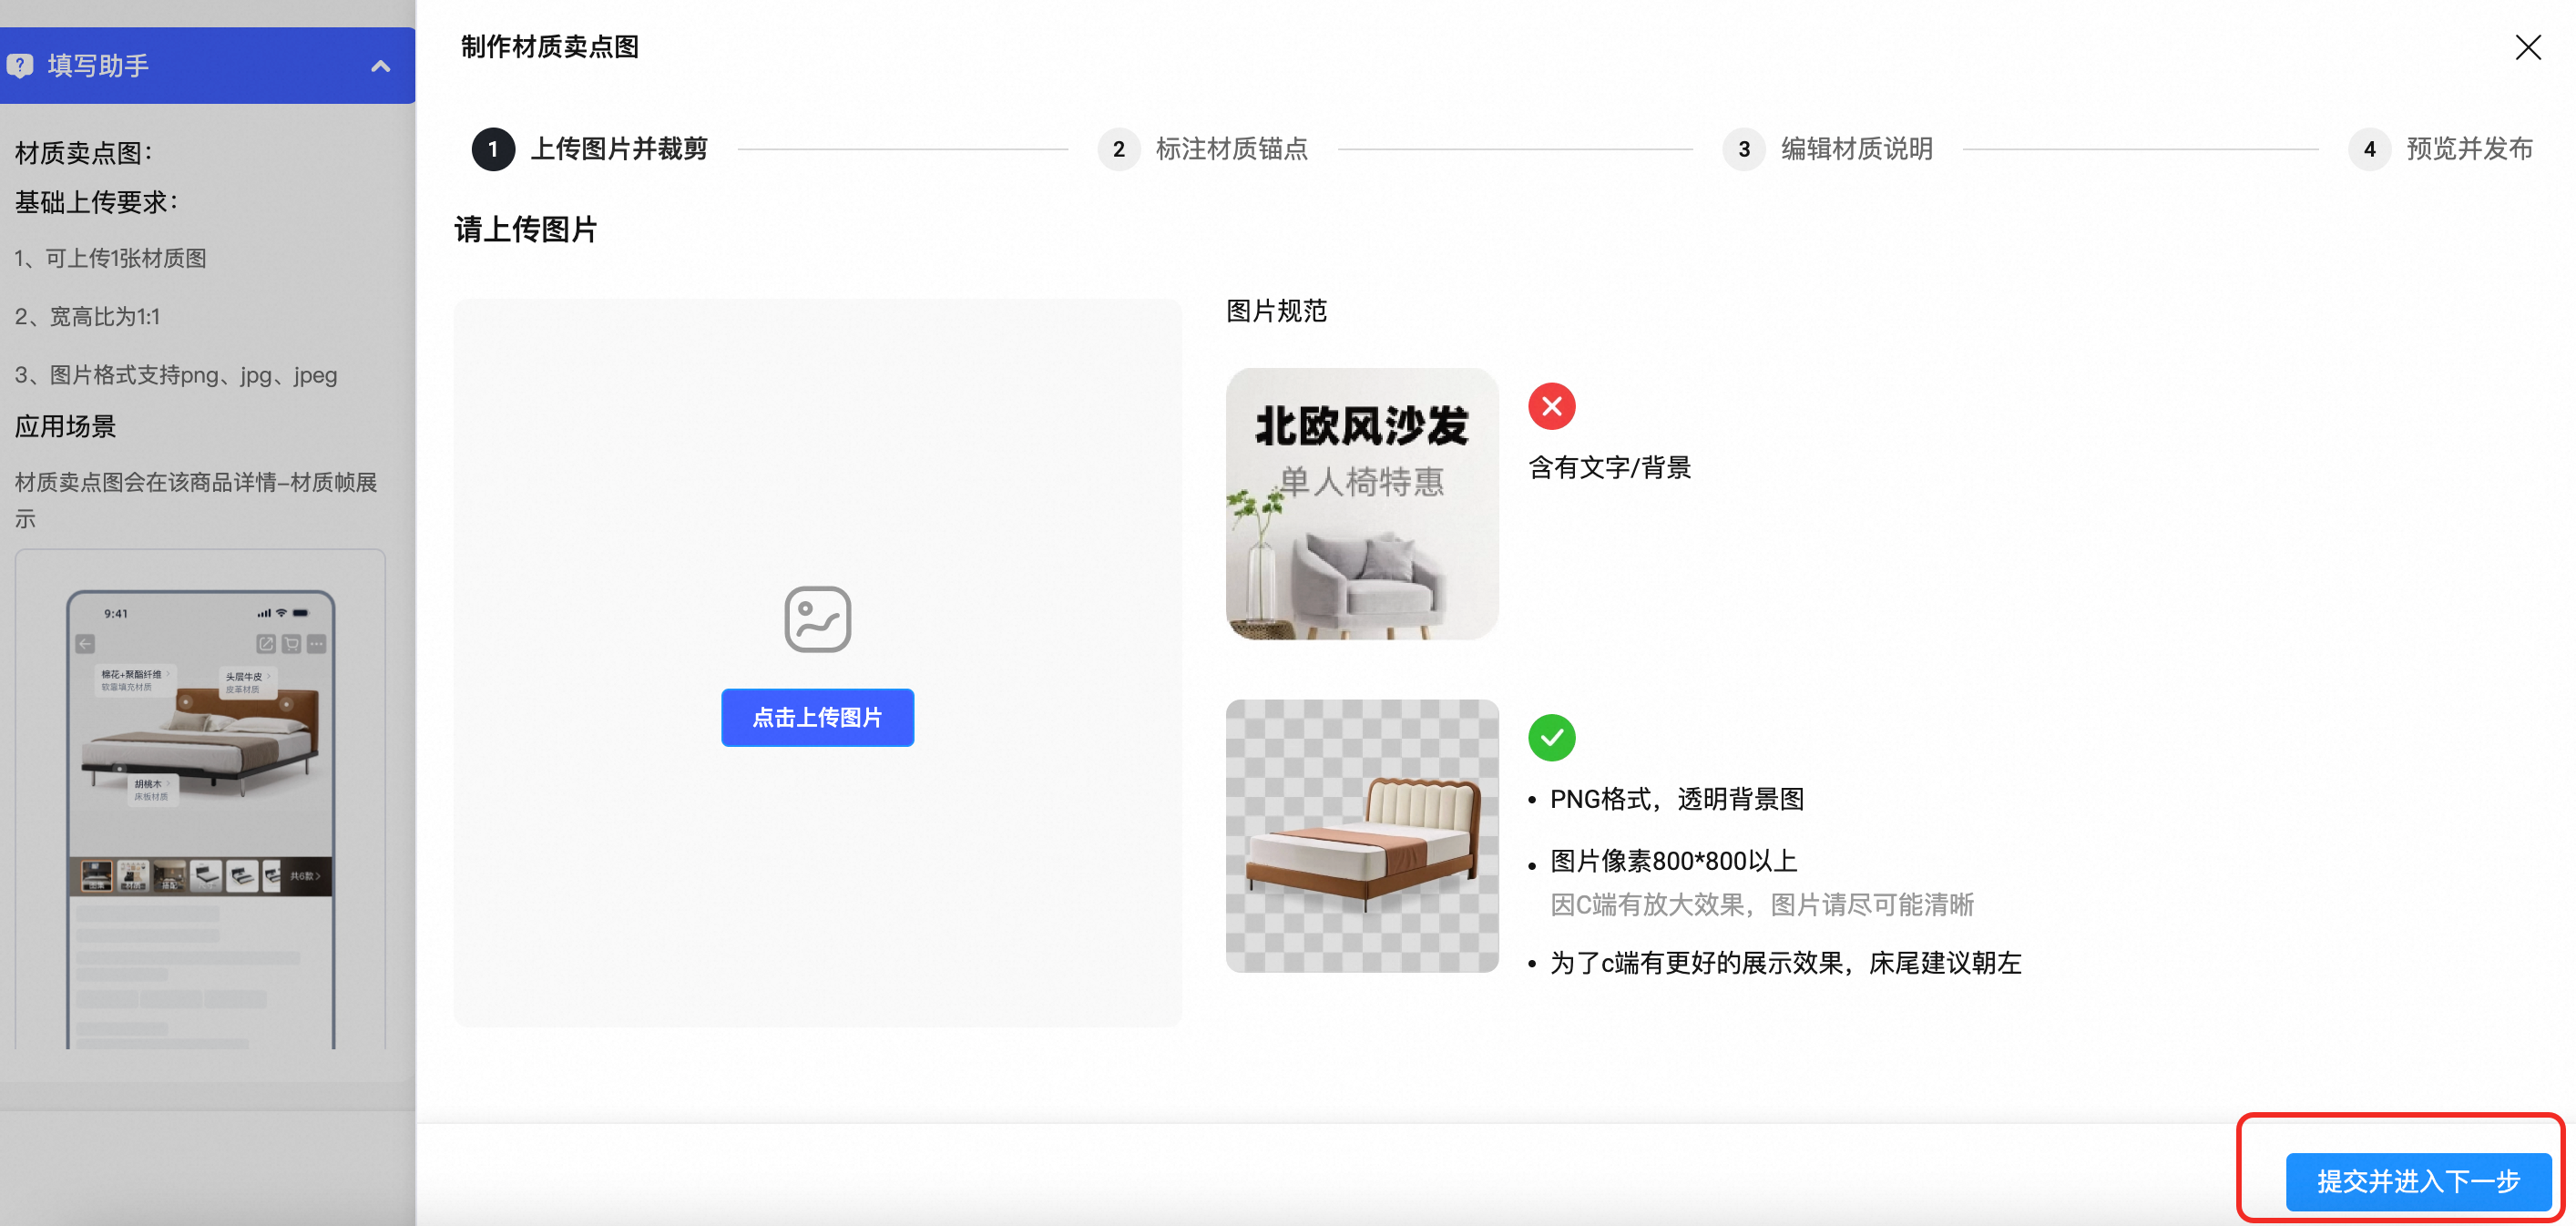Image resolution: width=2576 pixels, height=1226 pixels.
Task: Click the red cross incorrect-example icon
Action: 1551,406
